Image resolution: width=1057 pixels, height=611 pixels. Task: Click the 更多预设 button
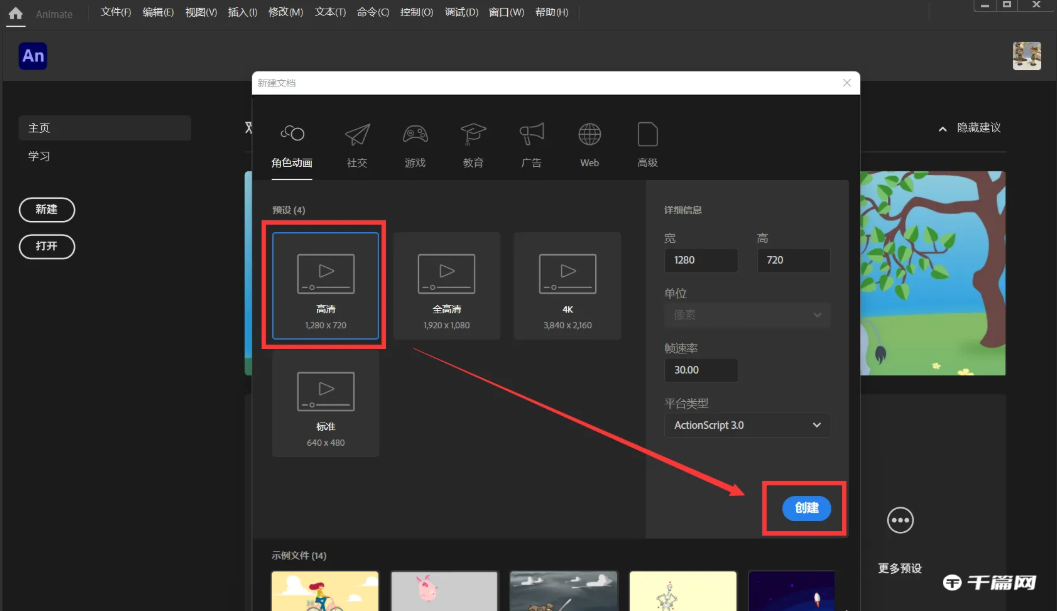tap(899, 520)
